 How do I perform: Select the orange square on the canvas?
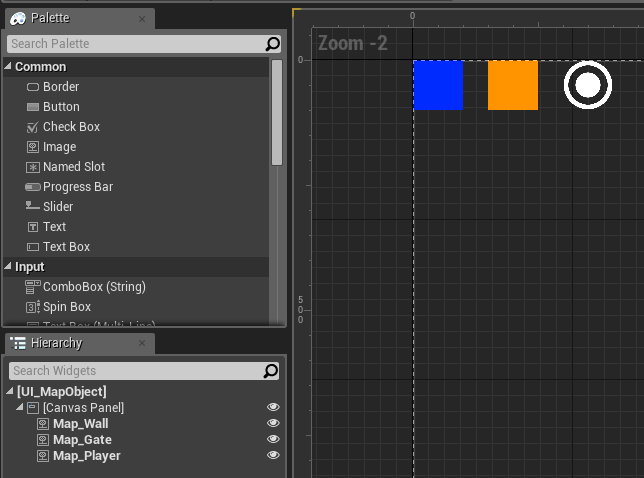513,85
